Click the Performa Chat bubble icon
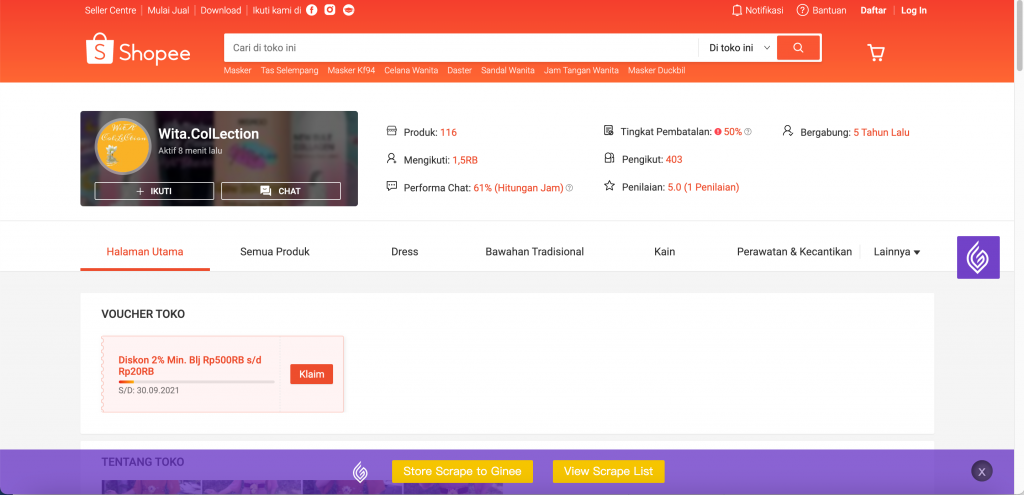 click(x=392, y=186)
